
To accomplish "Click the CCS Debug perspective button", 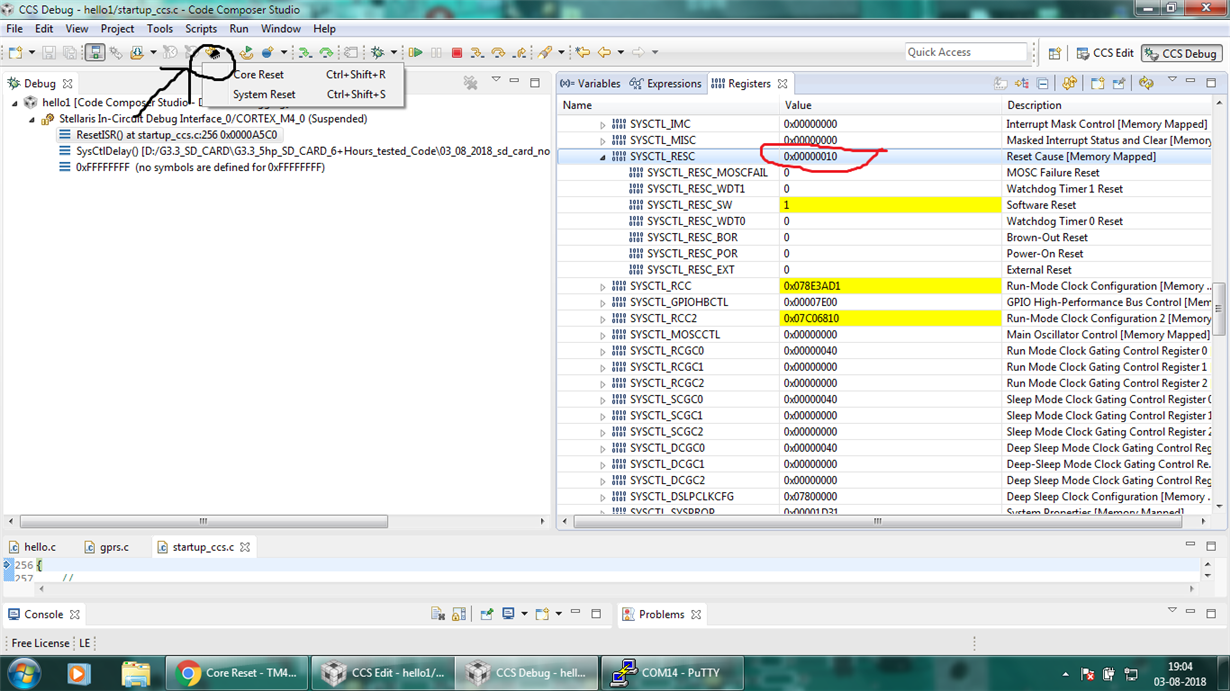I will (x=1182, y=53).
